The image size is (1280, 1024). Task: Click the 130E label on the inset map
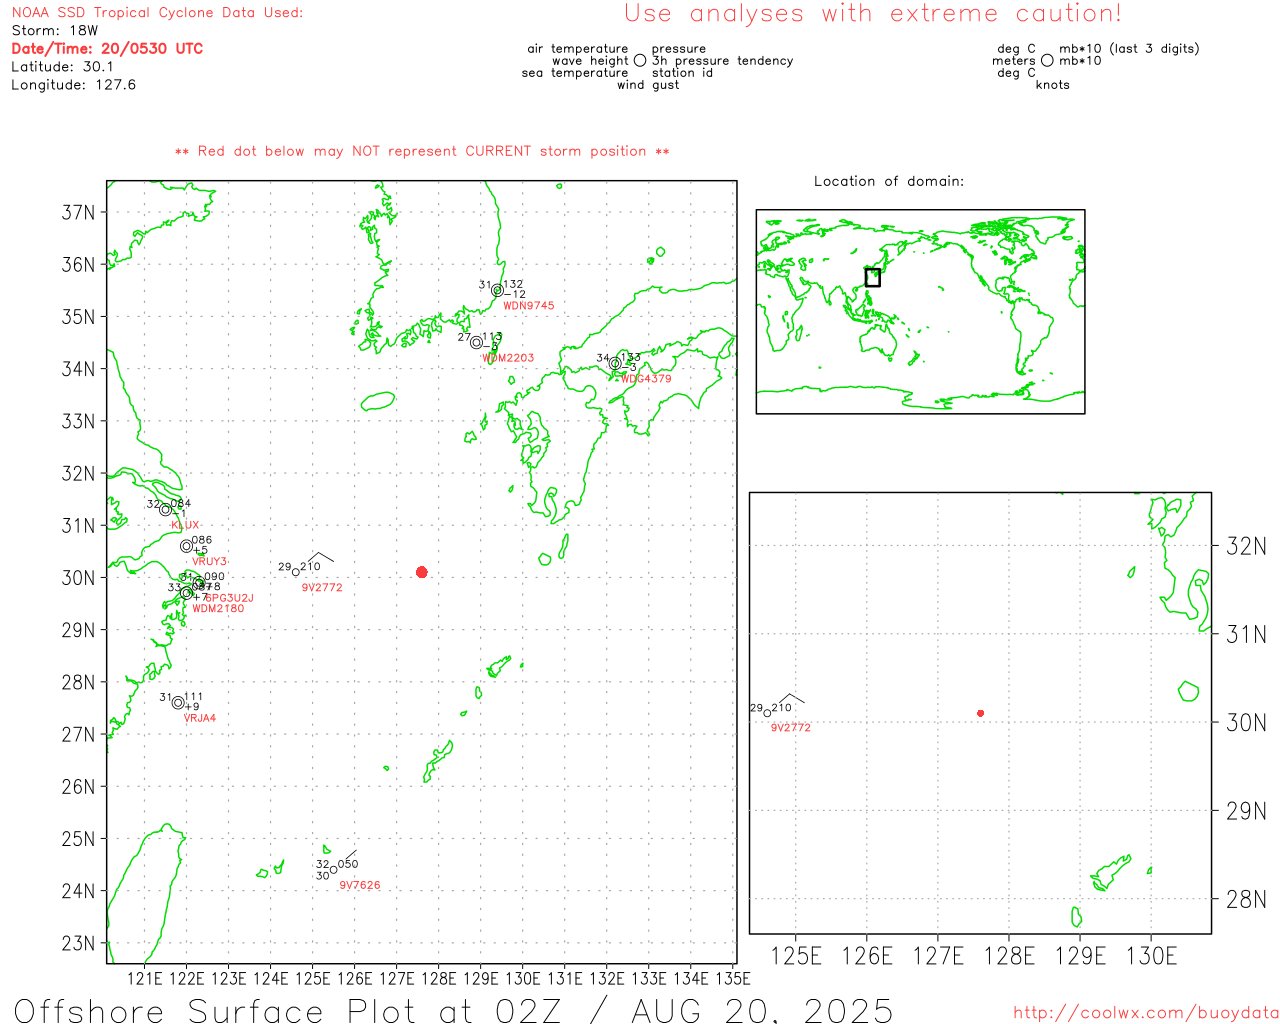click(1152, 956)
